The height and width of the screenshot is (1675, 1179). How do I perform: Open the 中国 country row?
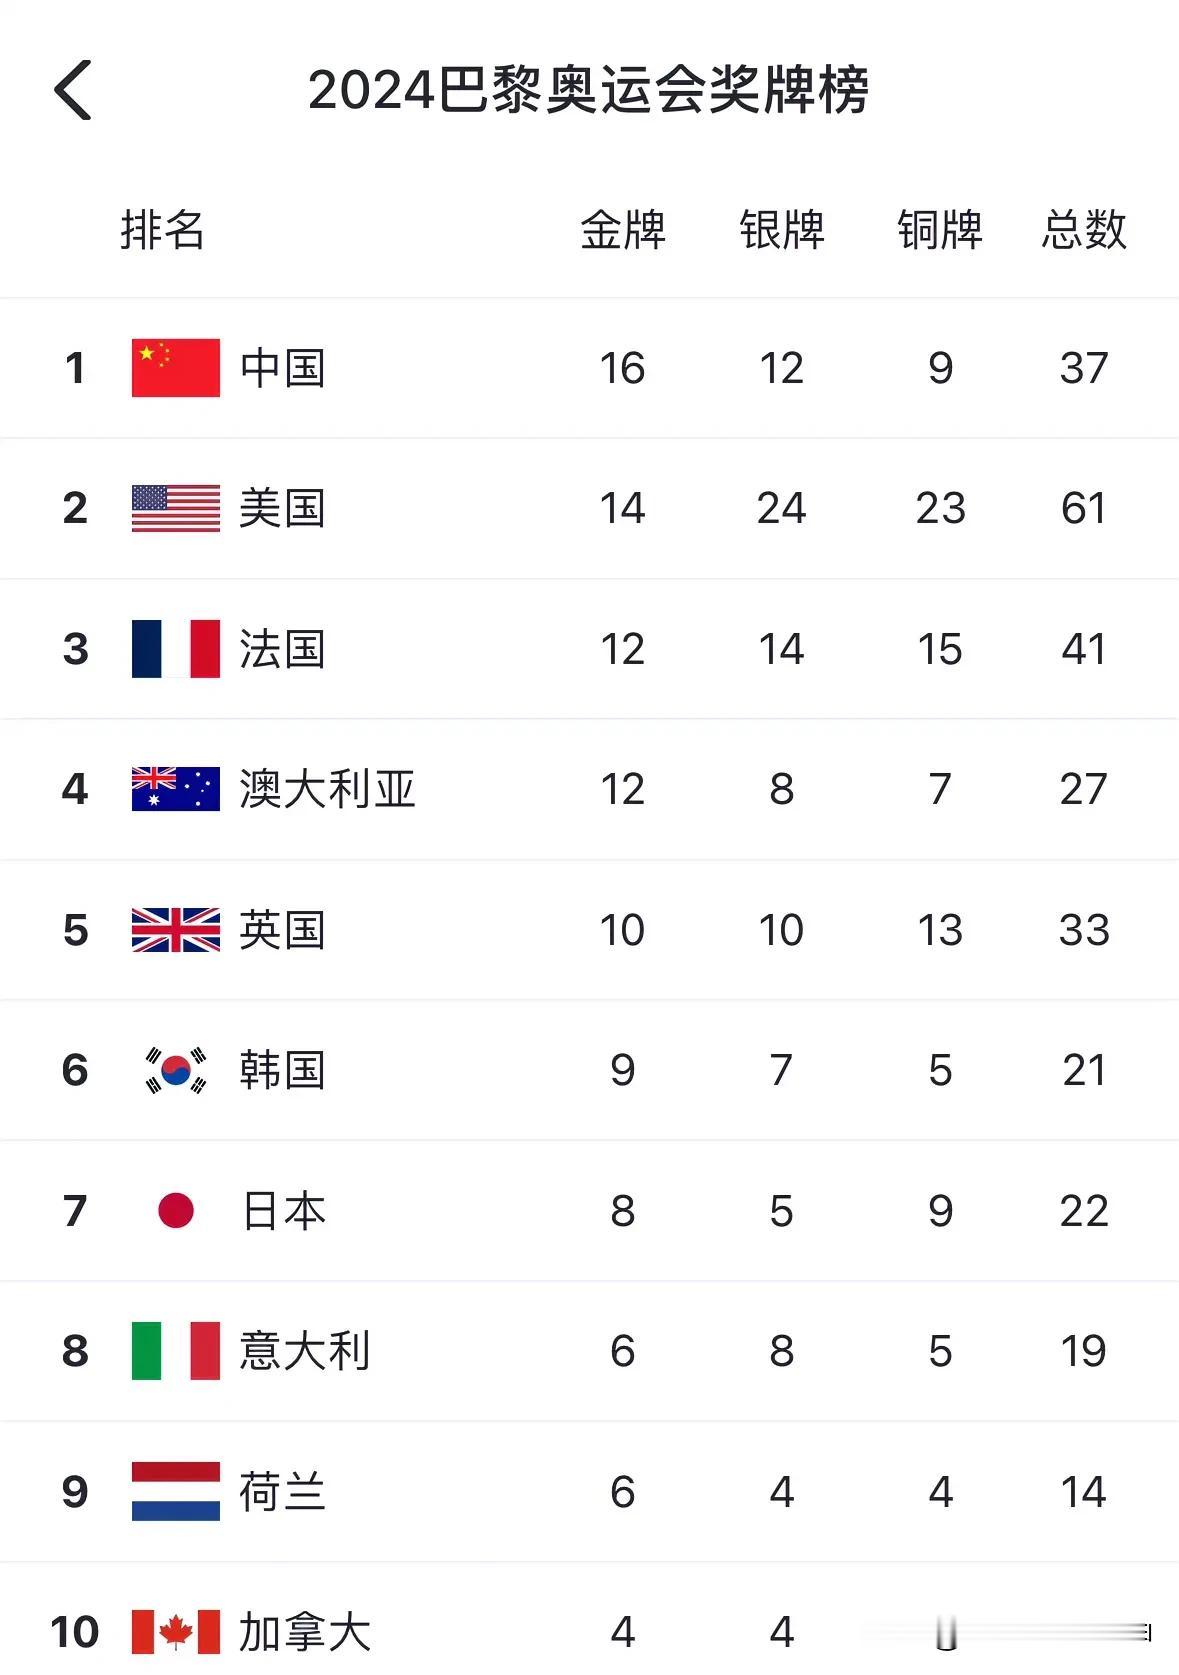click(589, 368)
